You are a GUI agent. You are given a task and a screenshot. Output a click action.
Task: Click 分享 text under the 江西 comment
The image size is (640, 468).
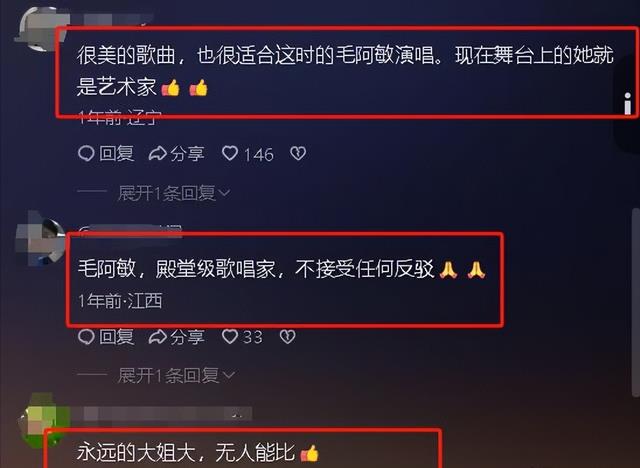tap(187, 337)
